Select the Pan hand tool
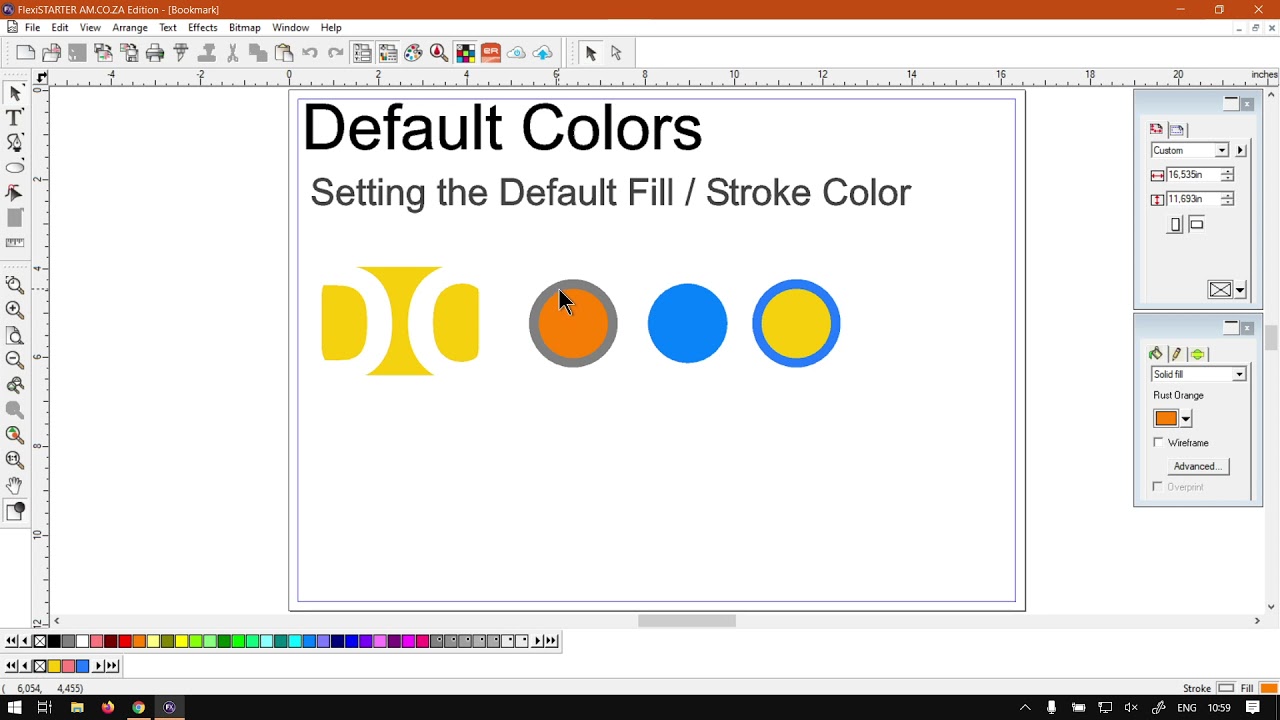The image size is (1280, 720). tap(15, 485)
